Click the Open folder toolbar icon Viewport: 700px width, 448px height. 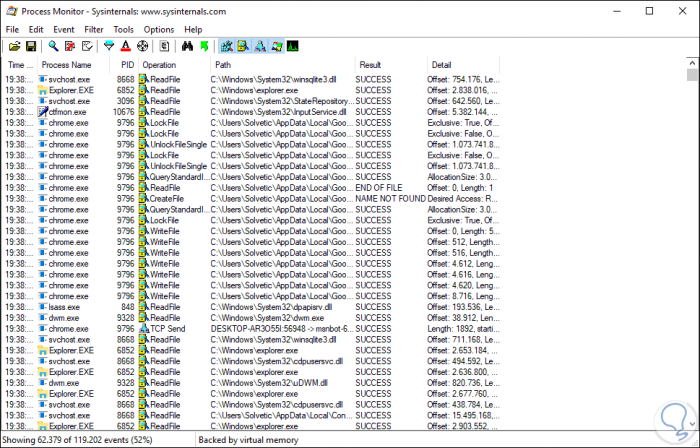point(14,46)
